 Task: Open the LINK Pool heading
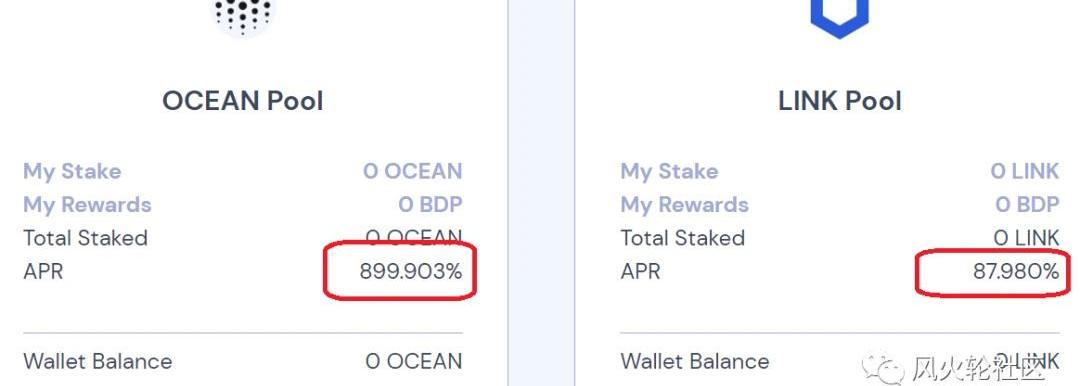[x=840, y=101]
